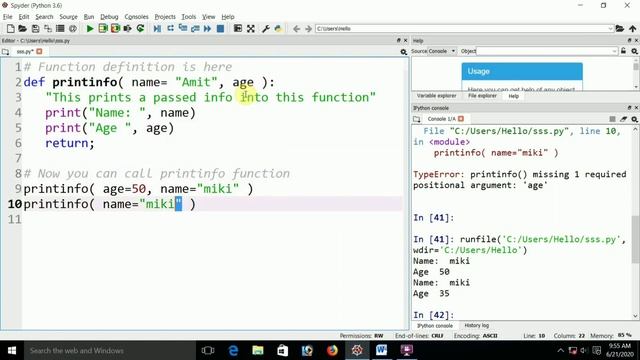Open the Consoles menu
This screenshot has height=360, width=640.
pos(136,17)
